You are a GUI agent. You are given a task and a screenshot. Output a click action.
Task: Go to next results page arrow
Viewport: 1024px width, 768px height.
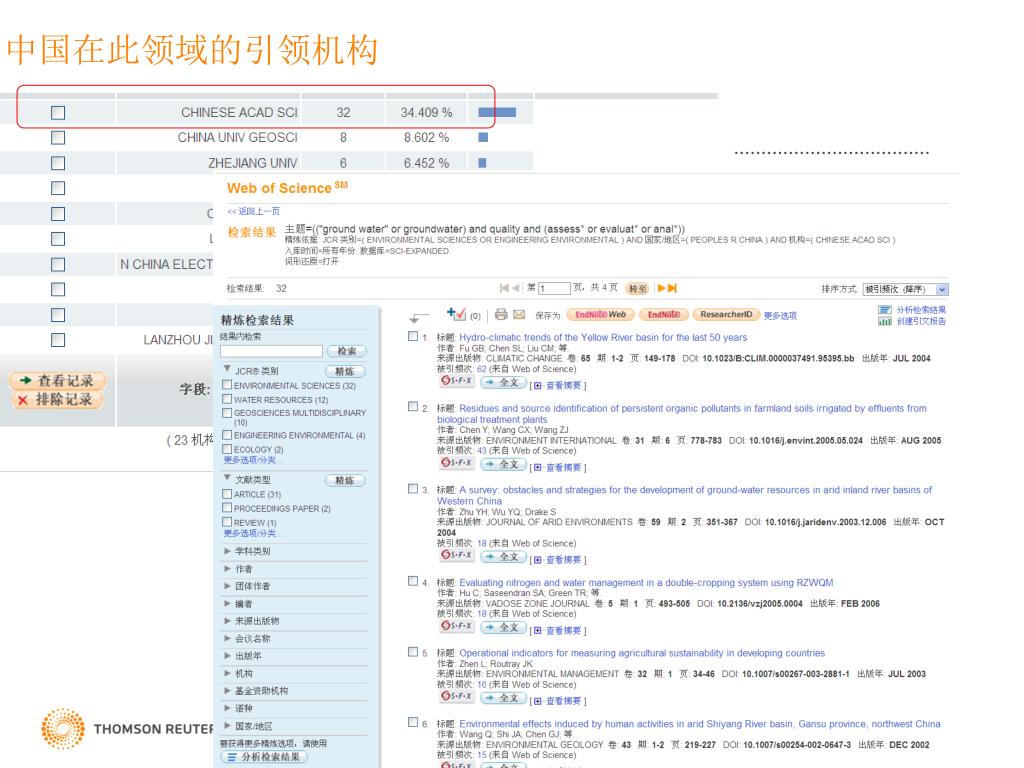tap(661, 288)
